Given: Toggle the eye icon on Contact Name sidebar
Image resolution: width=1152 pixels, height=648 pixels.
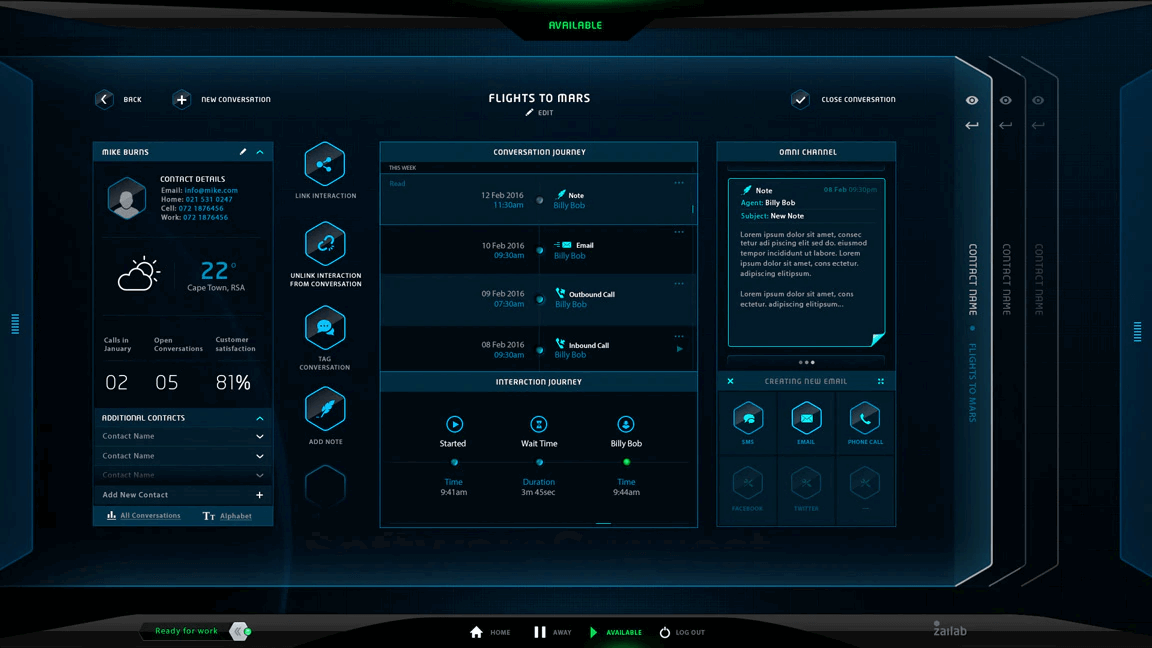Looking at the screenshot, I should click(x=971, y=100).
